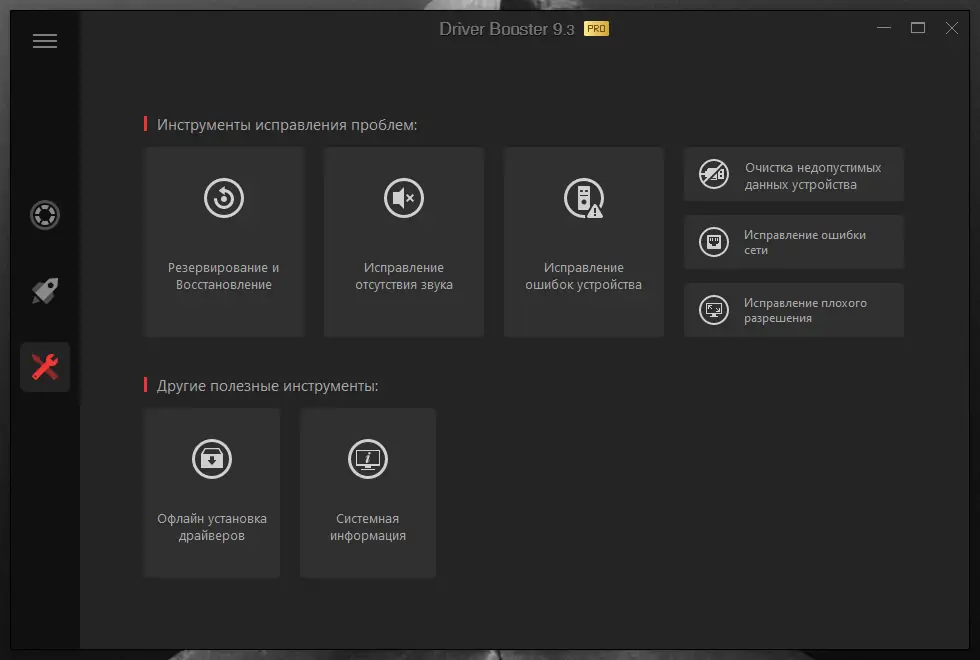Click the Резервирование и Восстановление restore icon
980x660 pixels.
click(224, 198)
